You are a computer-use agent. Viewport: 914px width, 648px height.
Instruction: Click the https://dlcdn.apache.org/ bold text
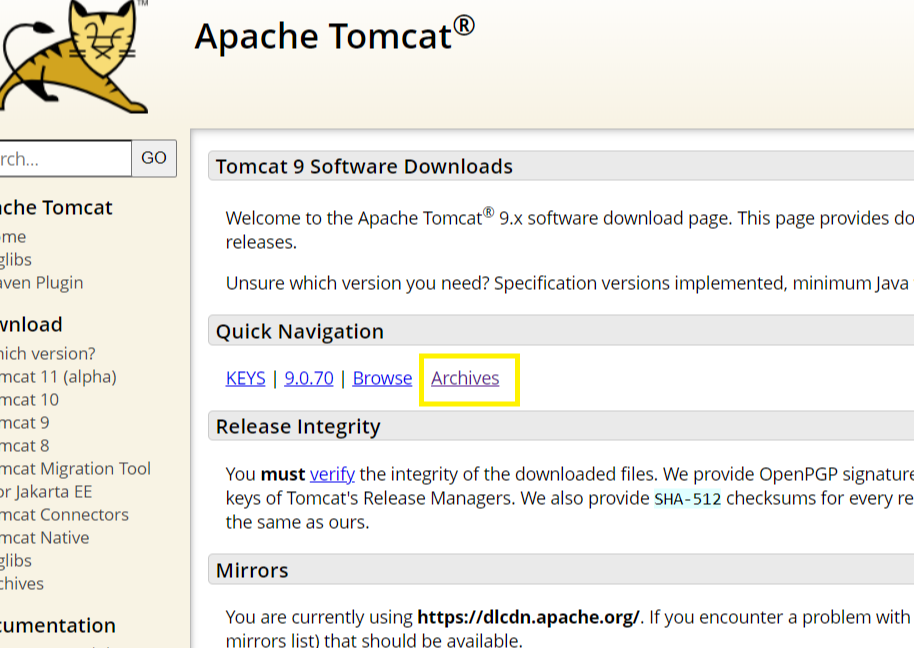(x=528, y=617)
